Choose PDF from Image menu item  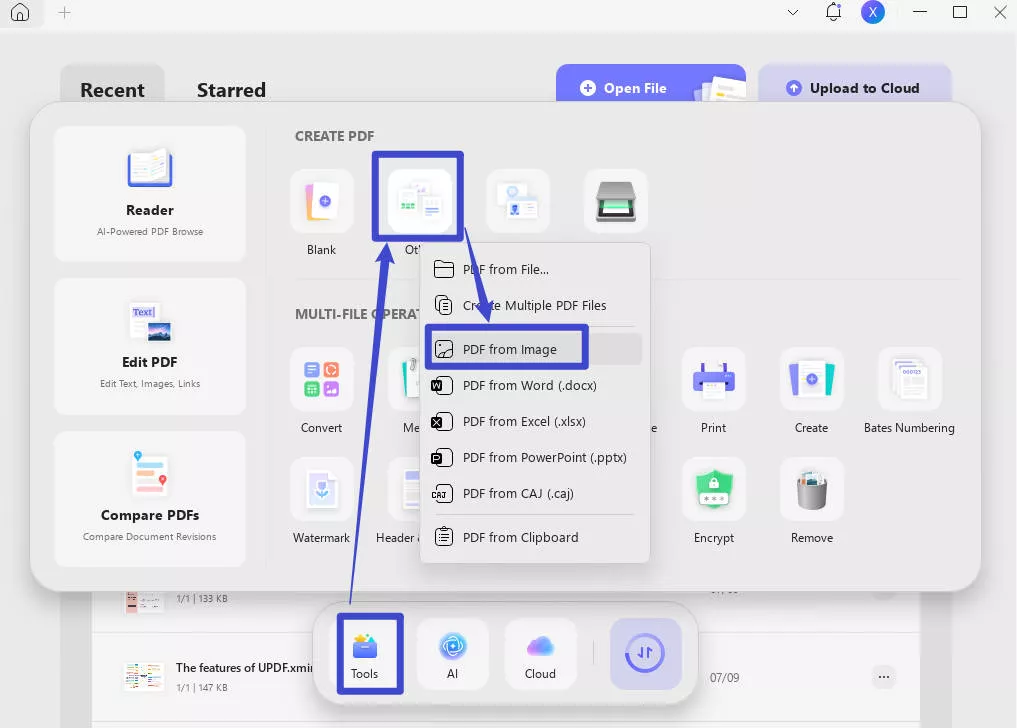pos(509,349)
